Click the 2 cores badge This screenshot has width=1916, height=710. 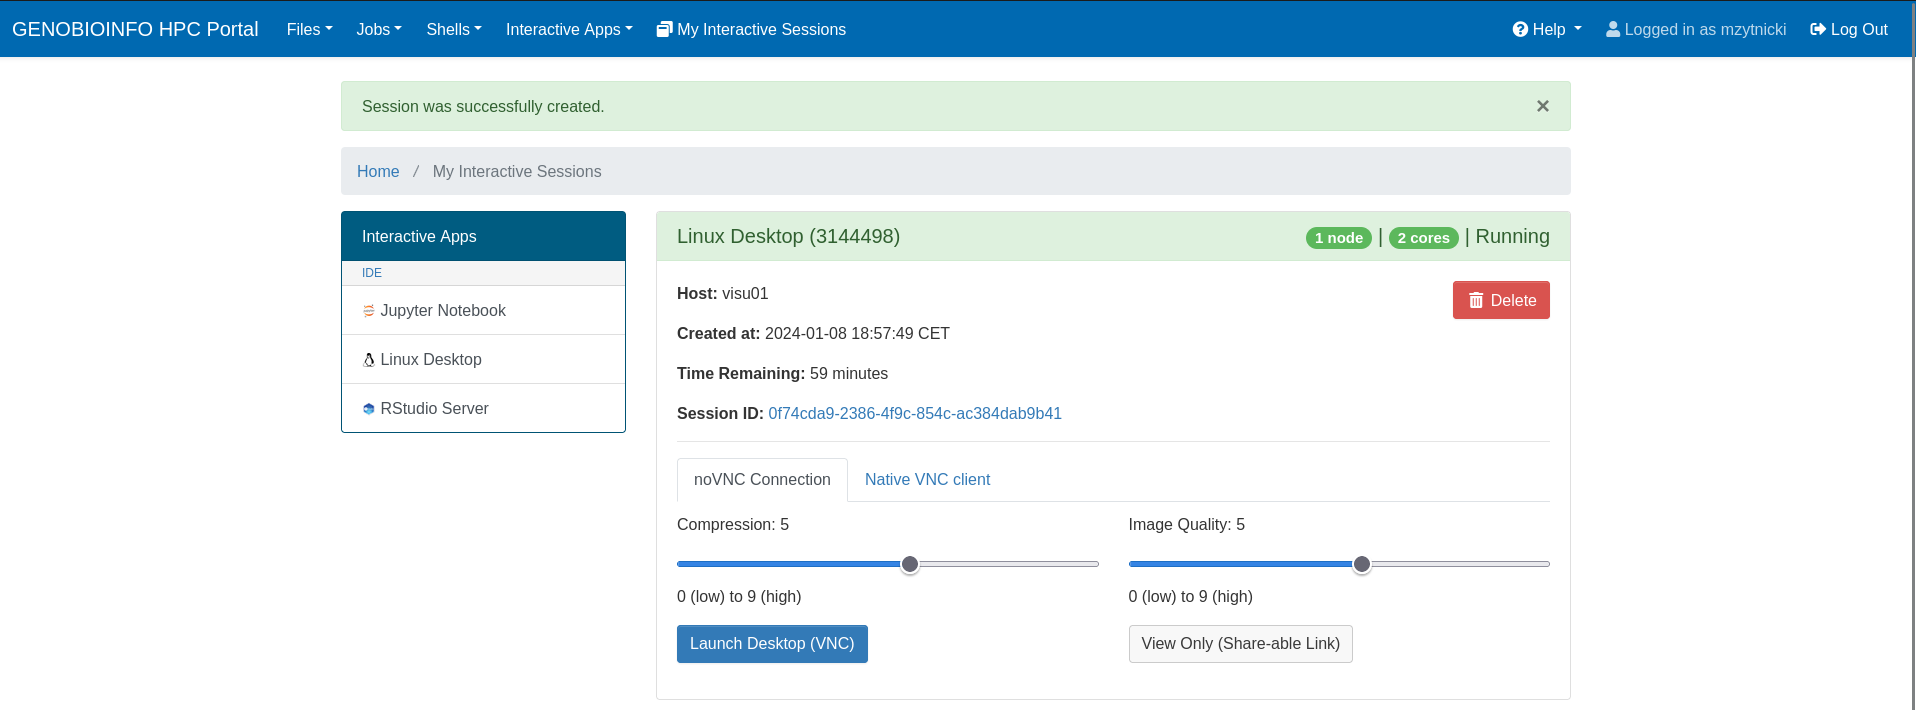click(x=1424, y=238)
